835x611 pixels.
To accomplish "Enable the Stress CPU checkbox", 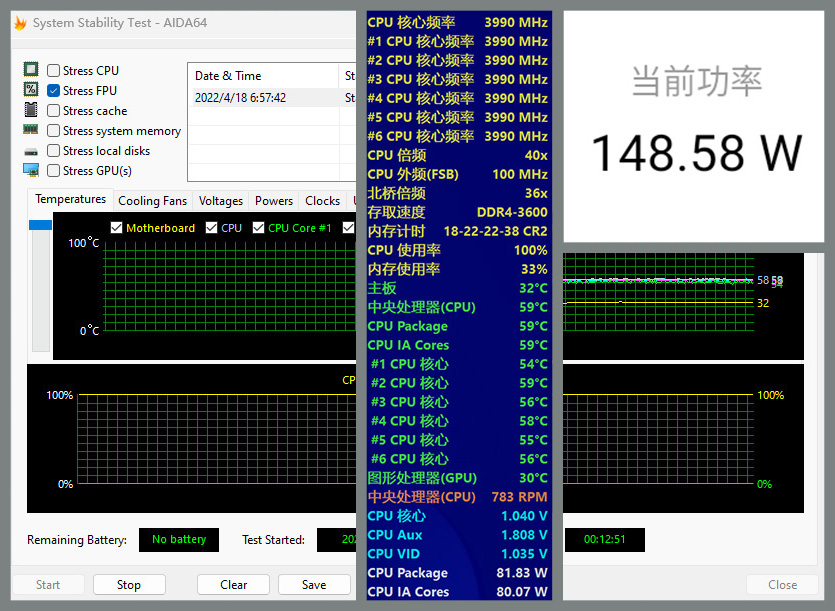I will coord(53,70).
